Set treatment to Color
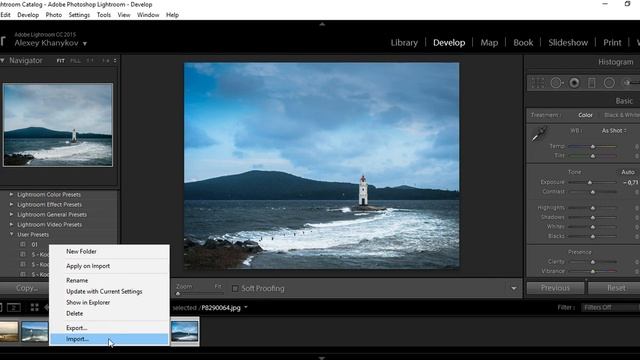The width and height of the screenshot is (640, 360). click(x=585, y=115)
